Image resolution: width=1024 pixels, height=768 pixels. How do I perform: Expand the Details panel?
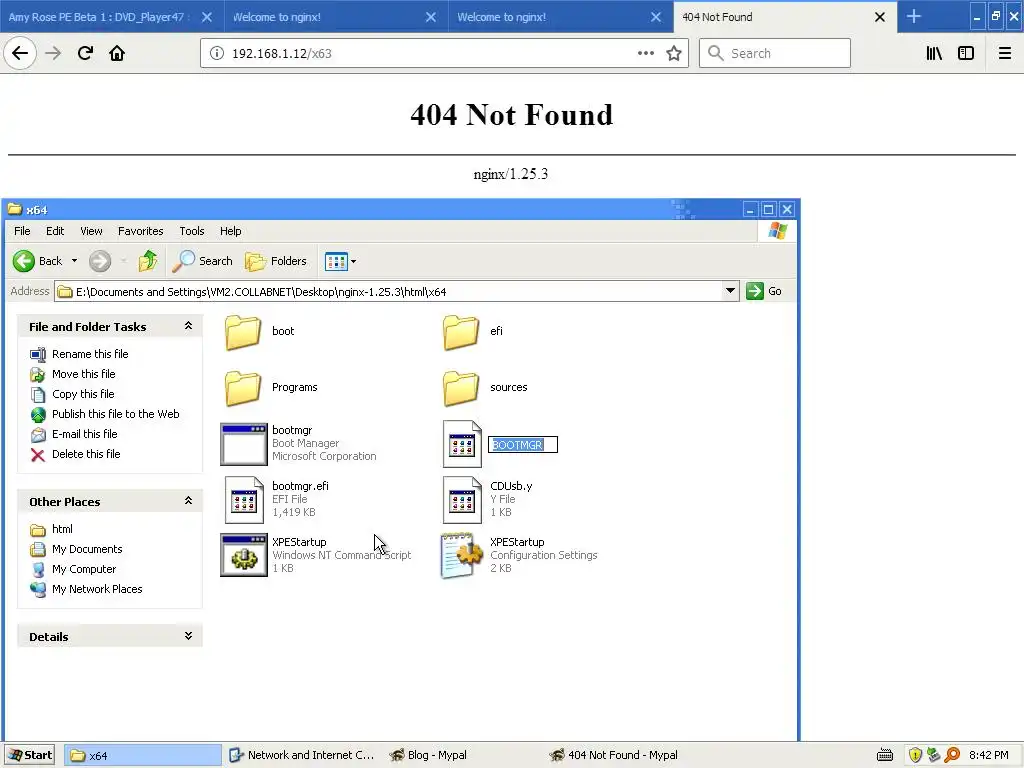click(188, 635)
